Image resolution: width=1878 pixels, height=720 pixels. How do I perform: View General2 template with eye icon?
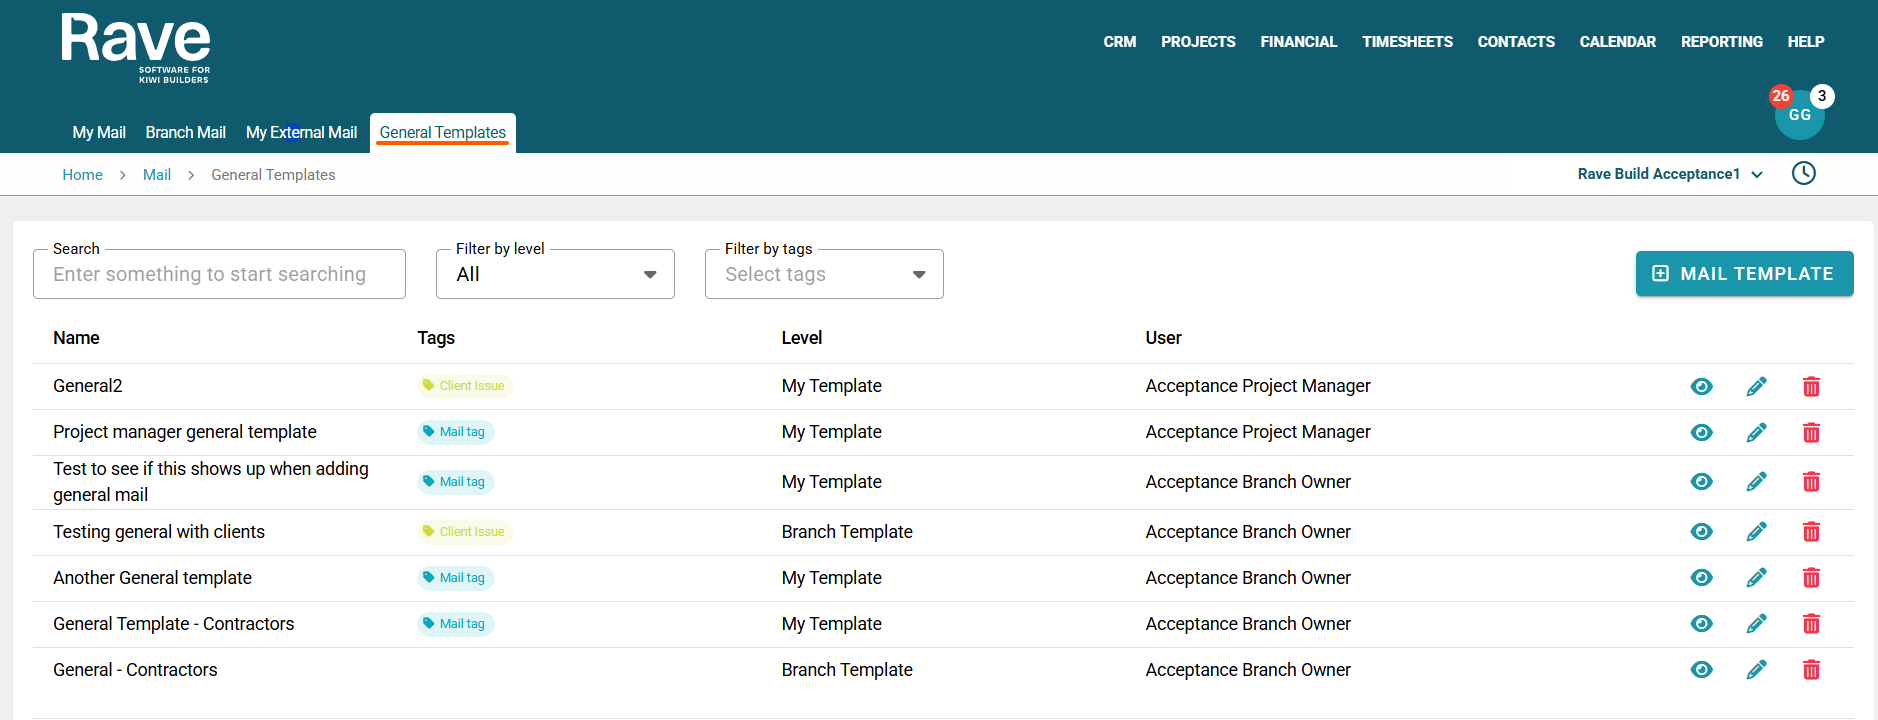tap(1701, 387)
